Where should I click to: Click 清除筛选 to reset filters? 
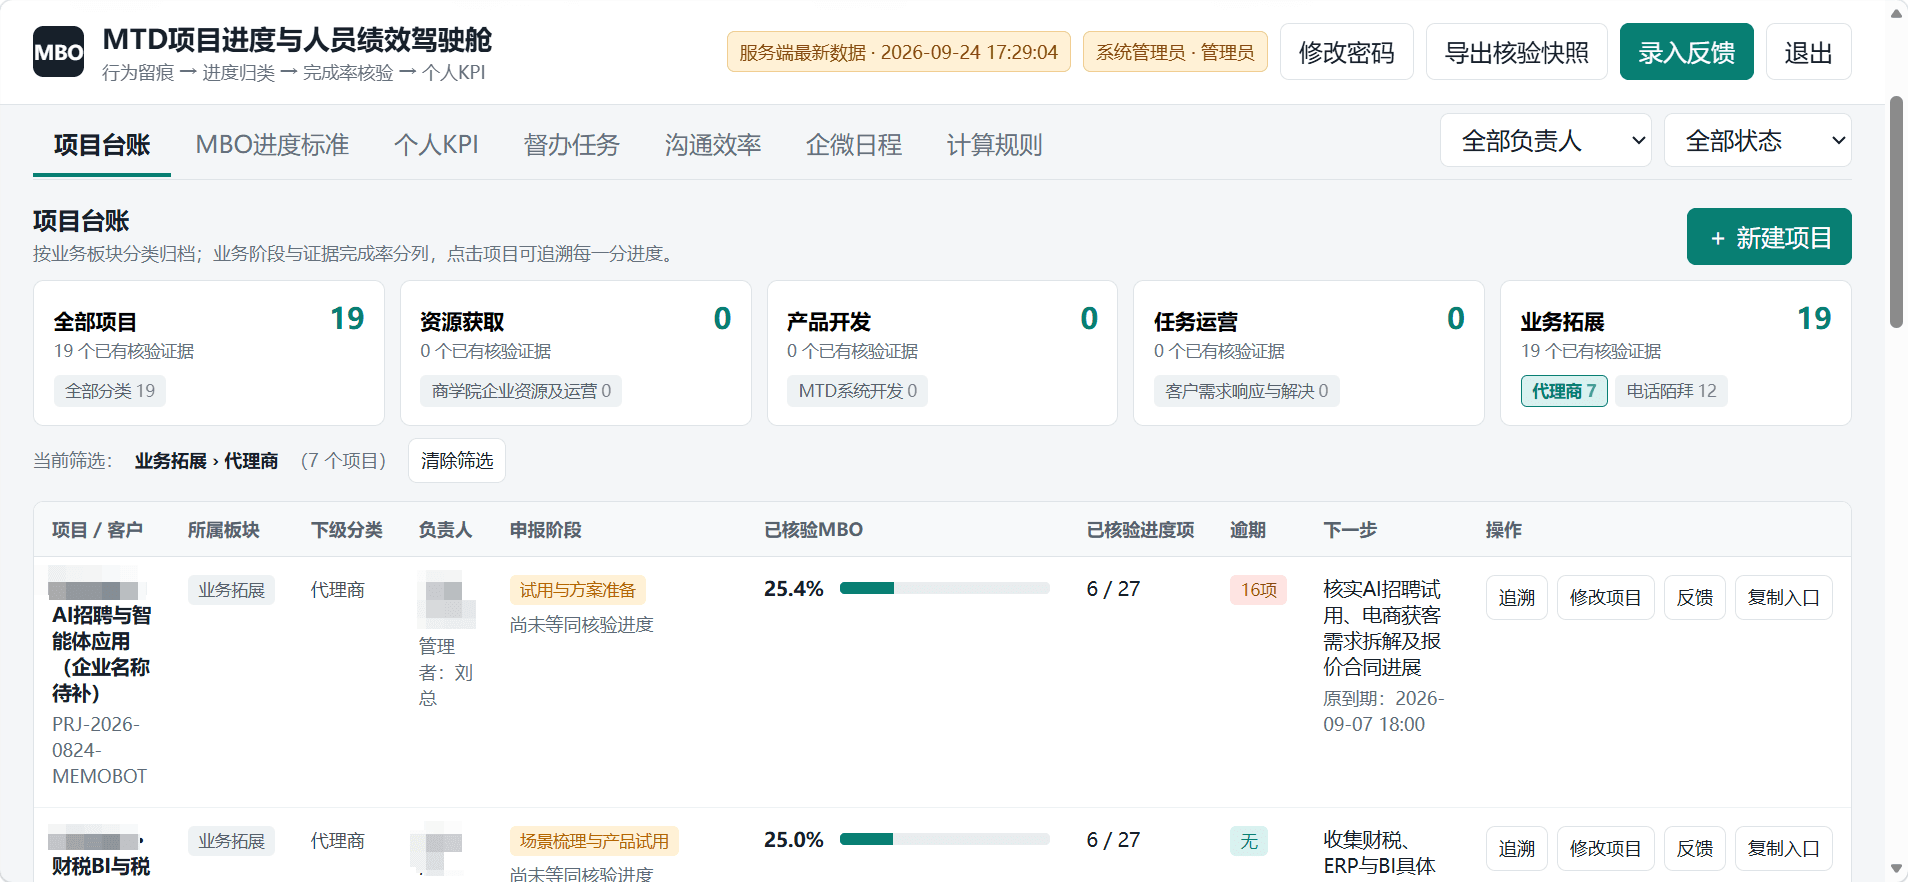pos(457,460)
